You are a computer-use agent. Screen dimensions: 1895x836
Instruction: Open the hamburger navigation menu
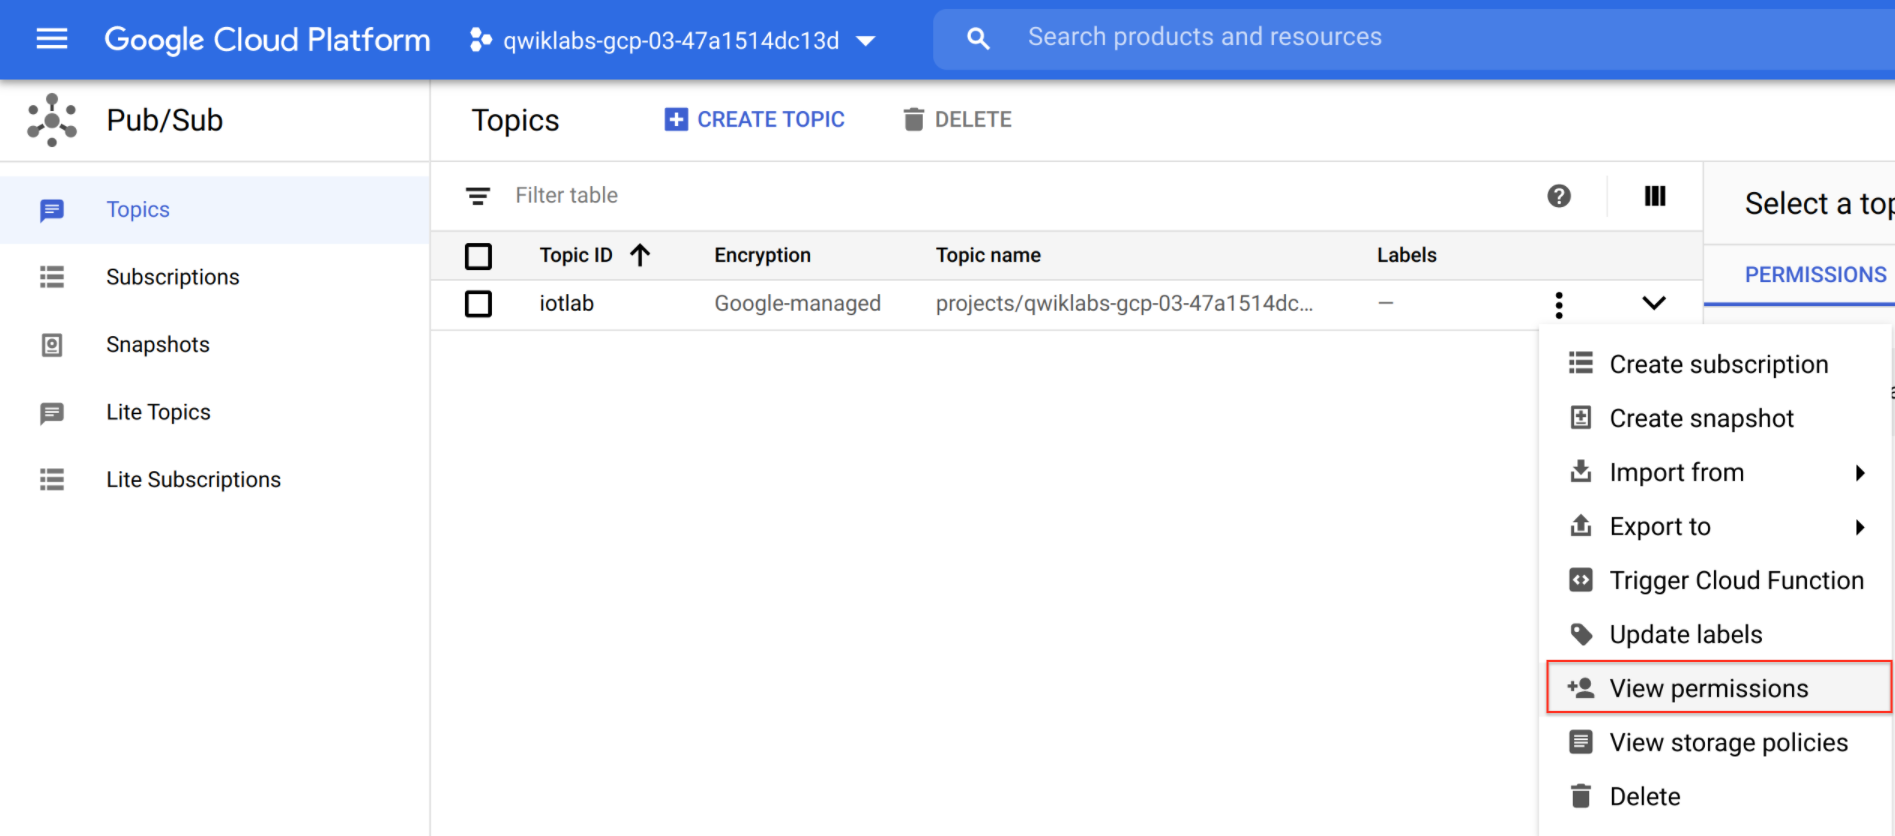coord(52,39)
